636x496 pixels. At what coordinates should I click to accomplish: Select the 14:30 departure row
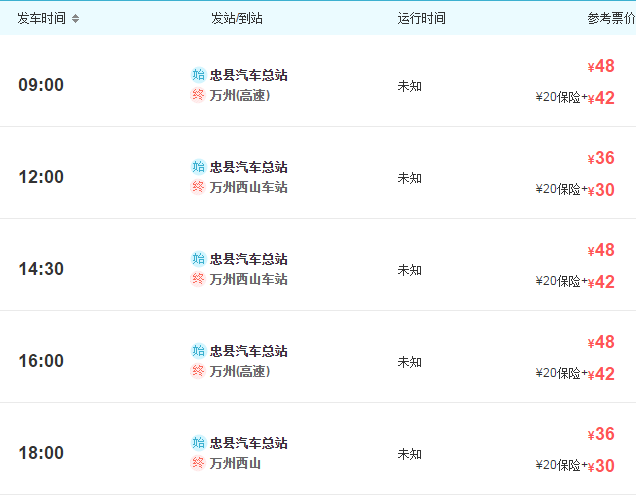tap(318, 265)
